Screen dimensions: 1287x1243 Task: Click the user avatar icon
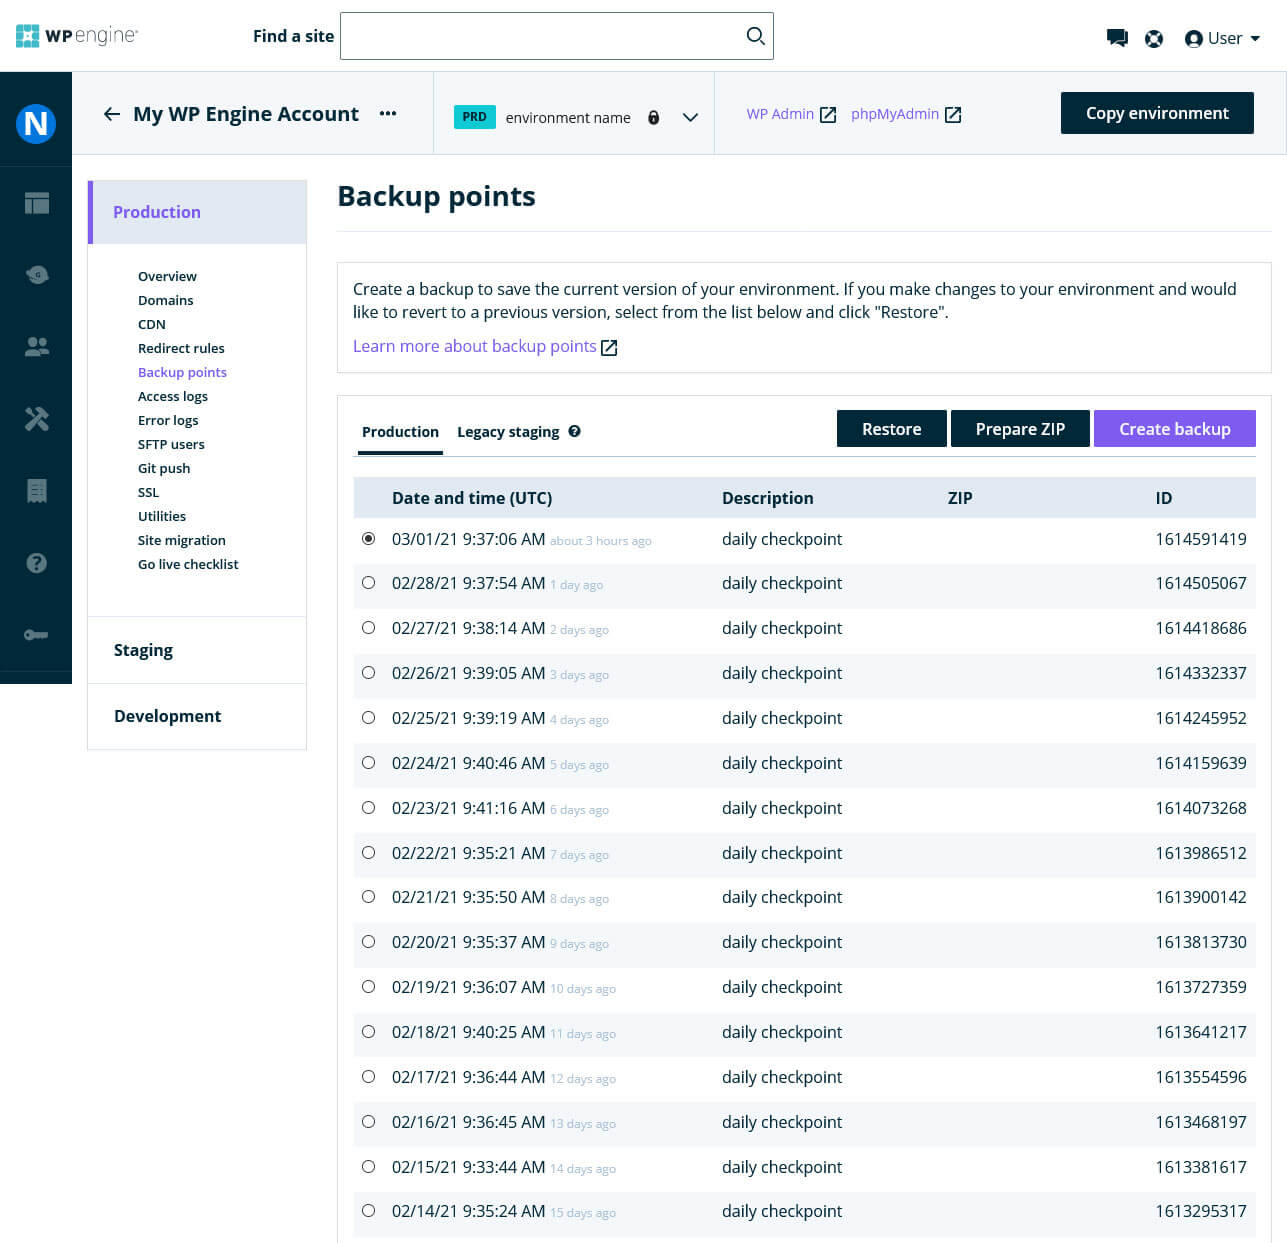point(1193,39)
